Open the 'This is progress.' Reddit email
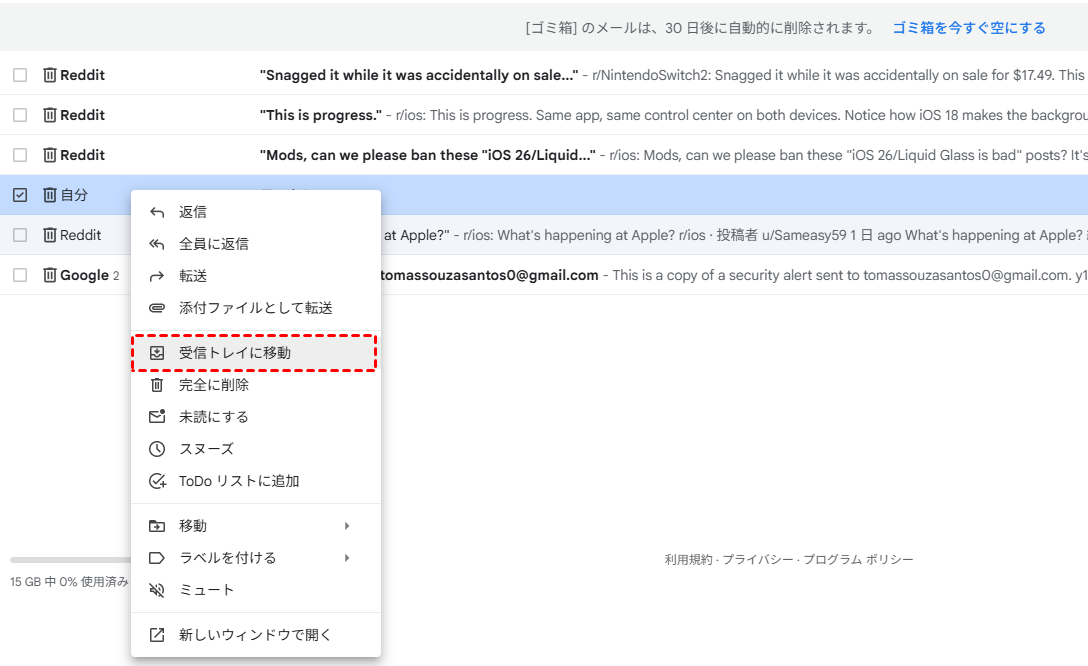 pos(600,115)
